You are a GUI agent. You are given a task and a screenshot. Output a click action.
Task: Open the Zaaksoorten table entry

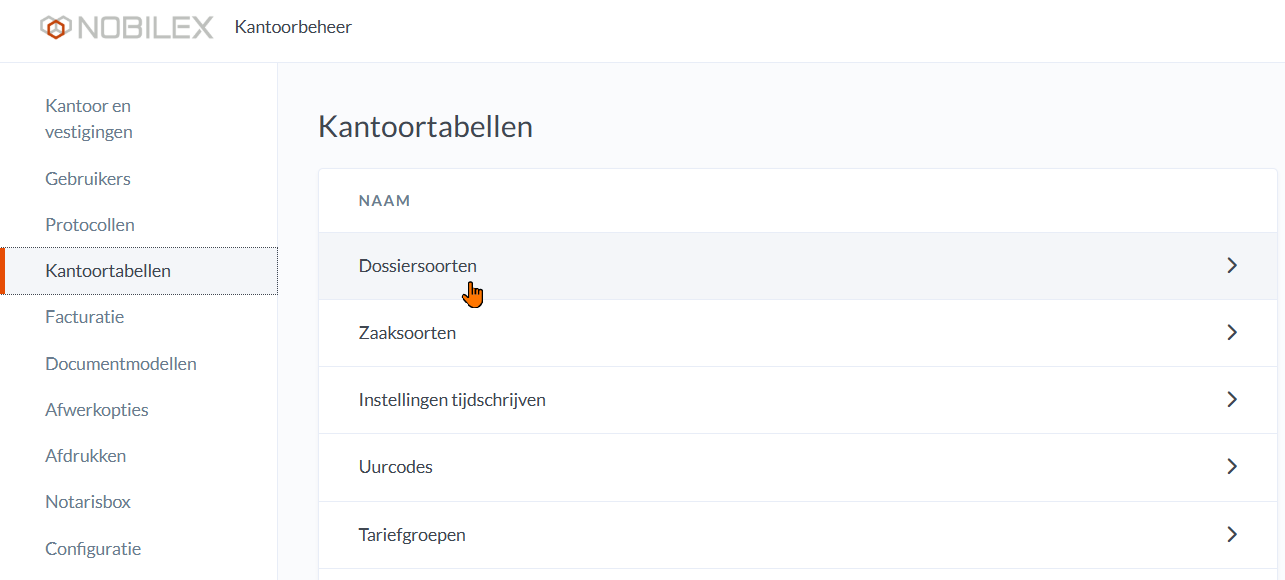tap(408, 332)
